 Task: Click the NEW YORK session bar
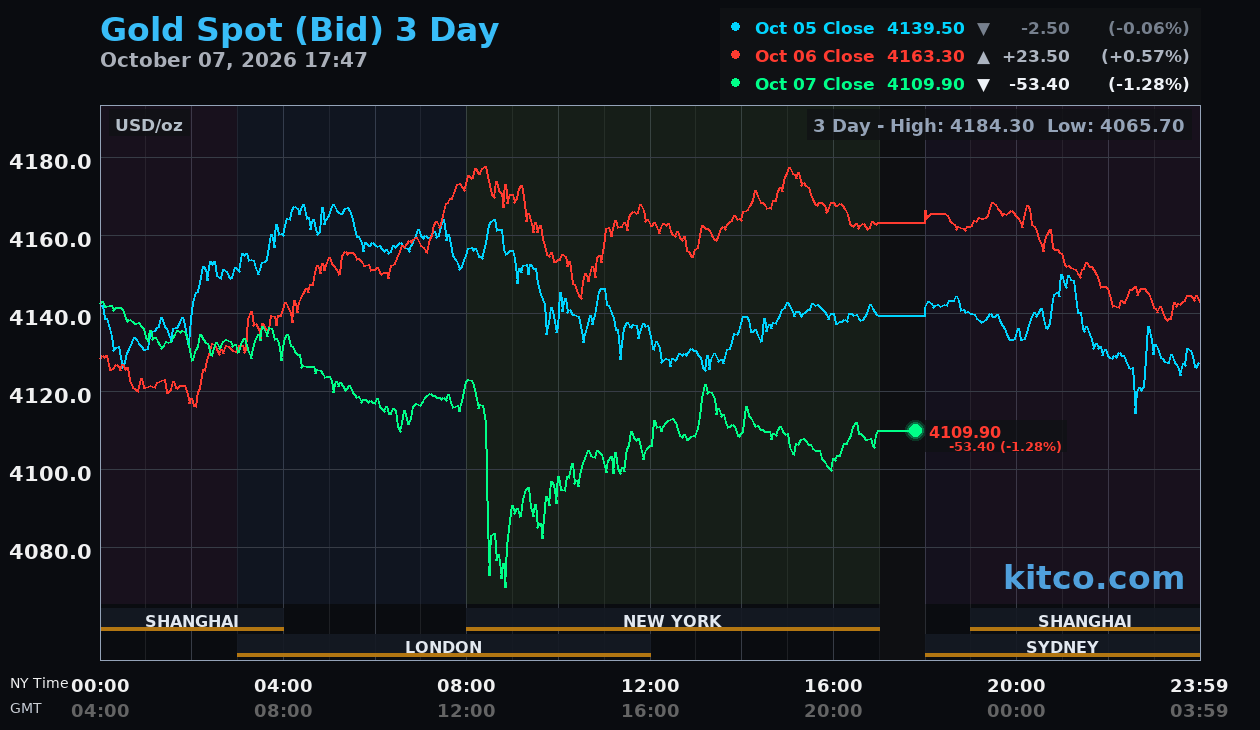coord(673,620)
